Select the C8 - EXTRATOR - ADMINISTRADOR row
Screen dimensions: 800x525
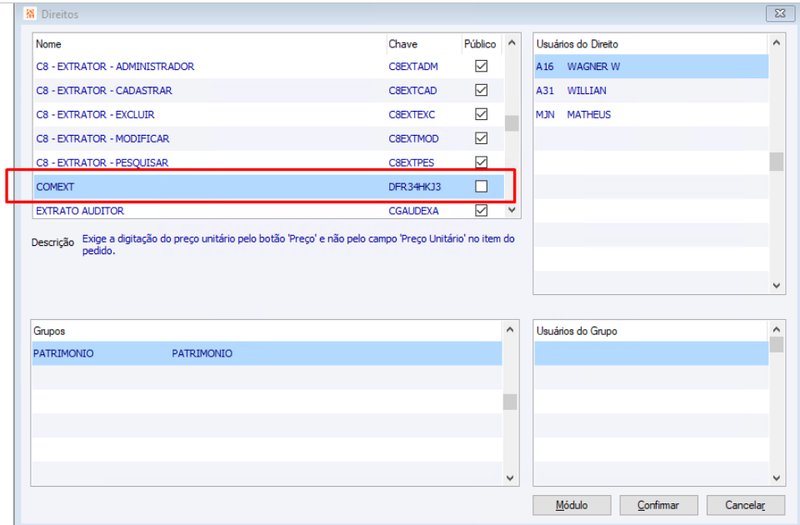click(269, 66)
